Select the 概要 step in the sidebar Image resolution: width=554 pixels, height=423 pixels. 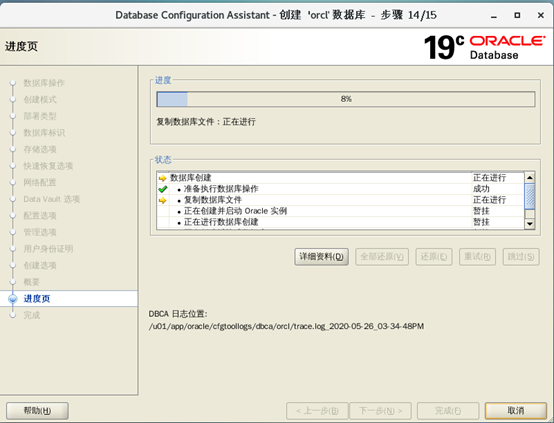coord(32,282)
